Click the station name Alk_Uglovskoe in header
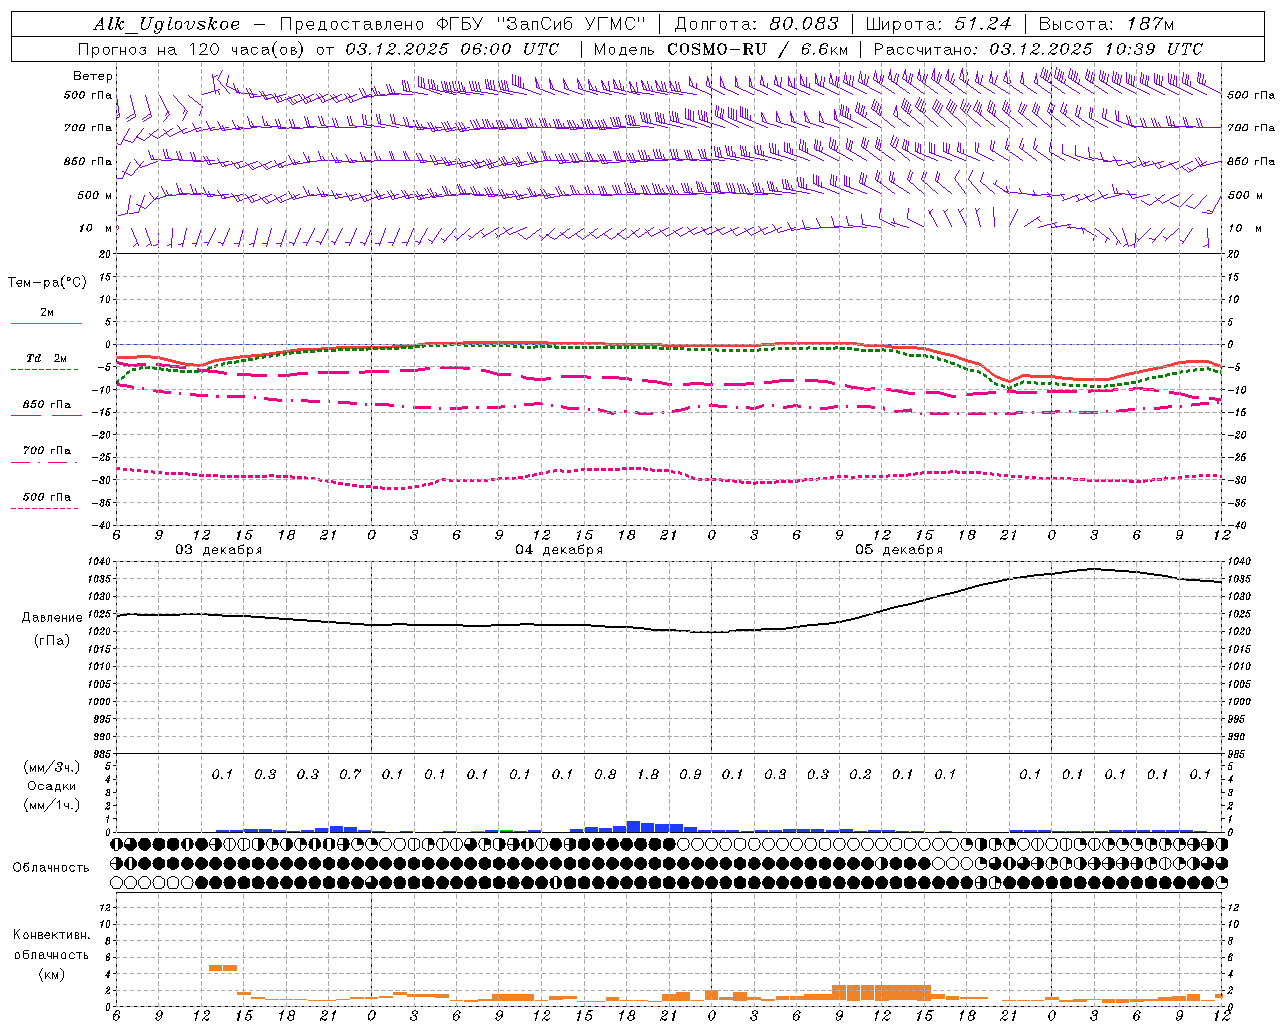Viewport: 1280px width, 1024px height. [x=167, y=24]
